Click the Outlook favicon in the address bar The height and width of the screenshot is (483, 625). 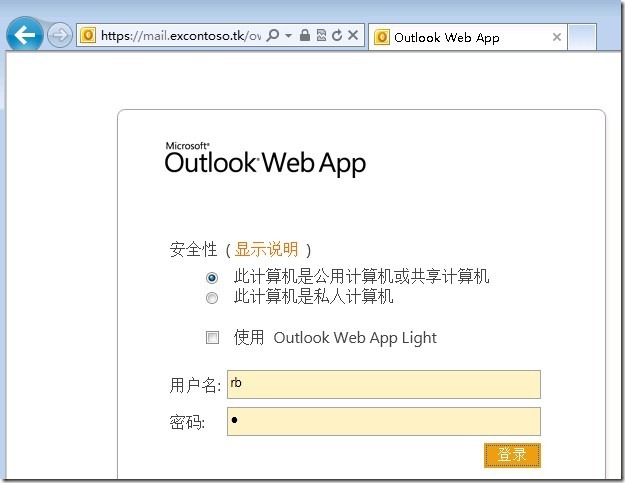(x=88, y=36)
